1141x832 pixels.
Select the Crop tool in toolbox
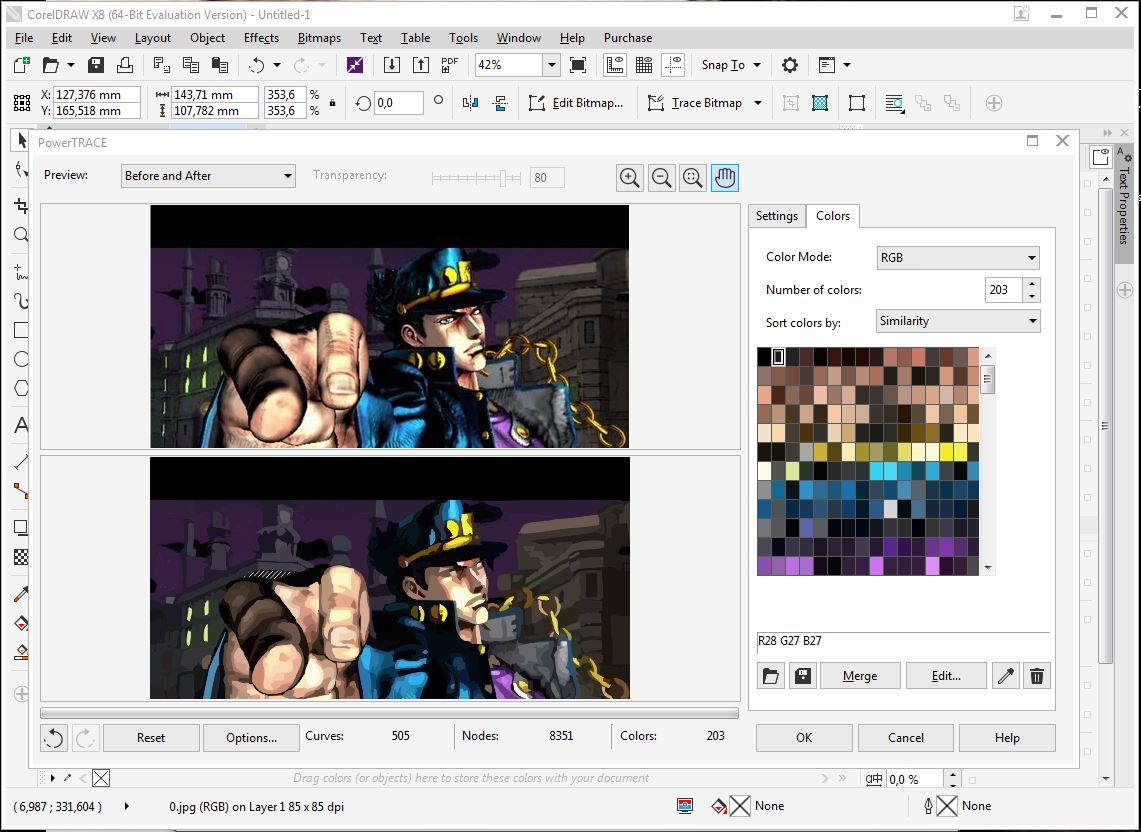[x=21, y=205]
